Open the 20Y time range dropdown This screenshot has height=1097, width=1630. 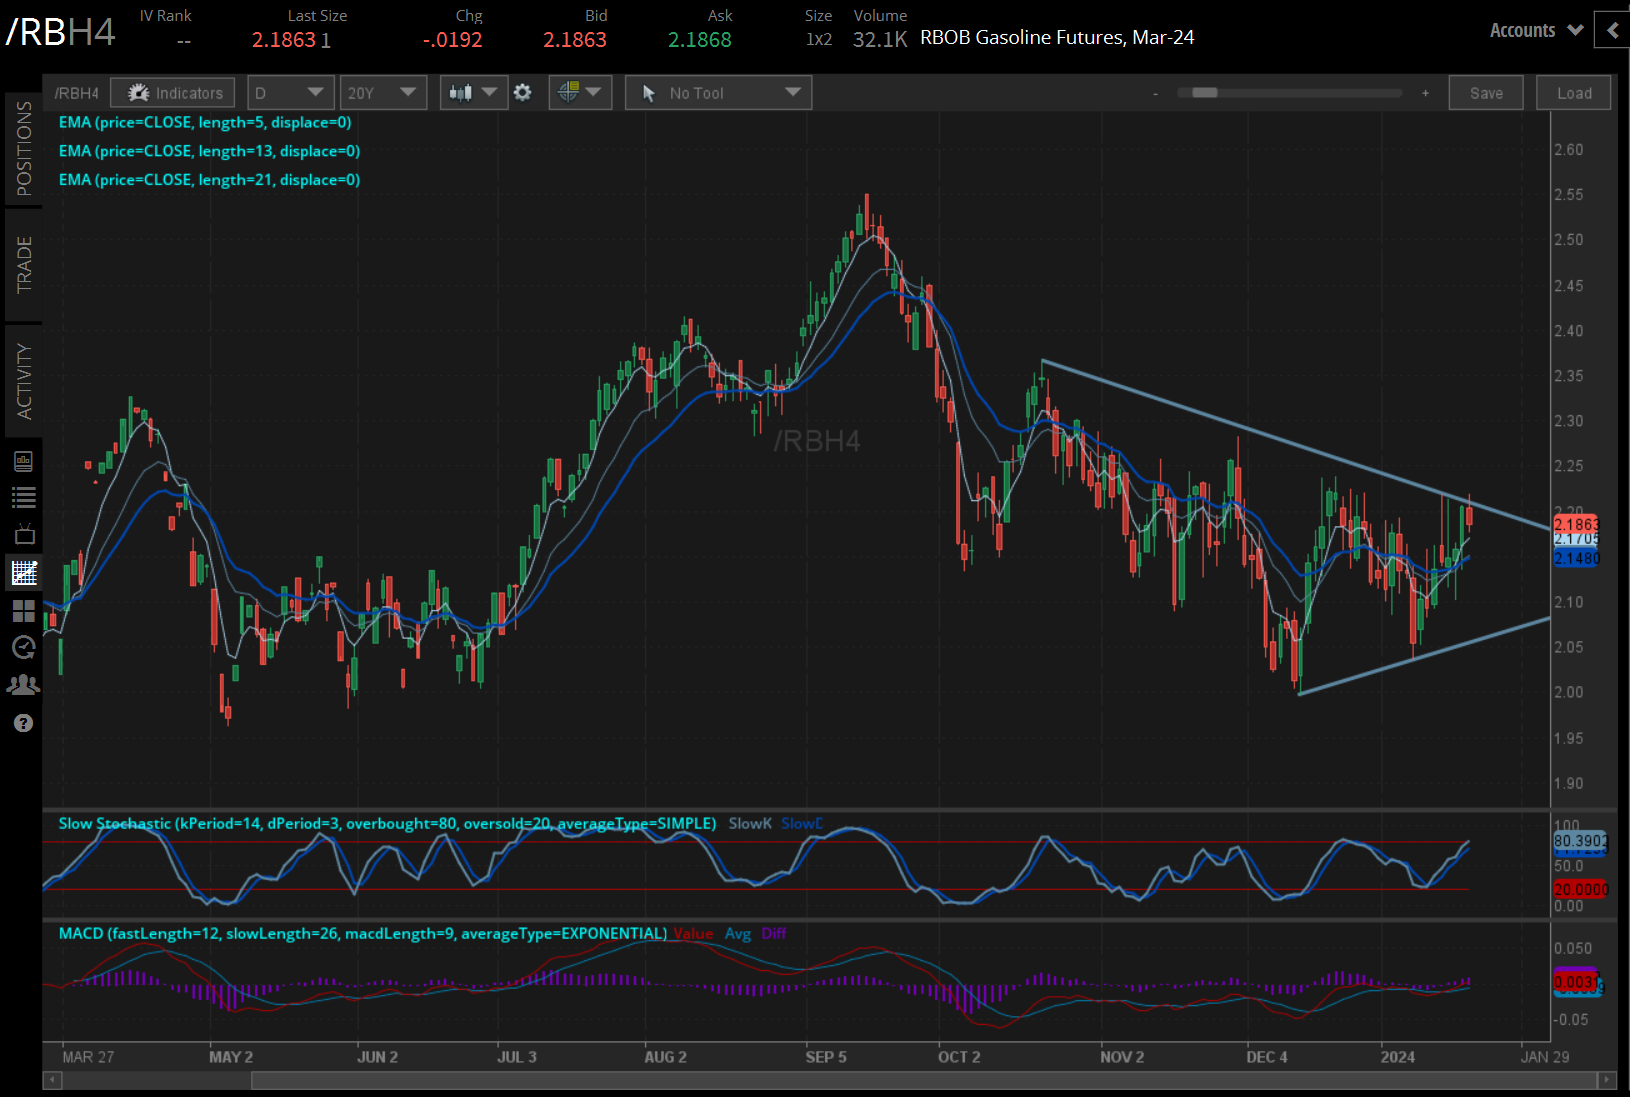point(382,93)
